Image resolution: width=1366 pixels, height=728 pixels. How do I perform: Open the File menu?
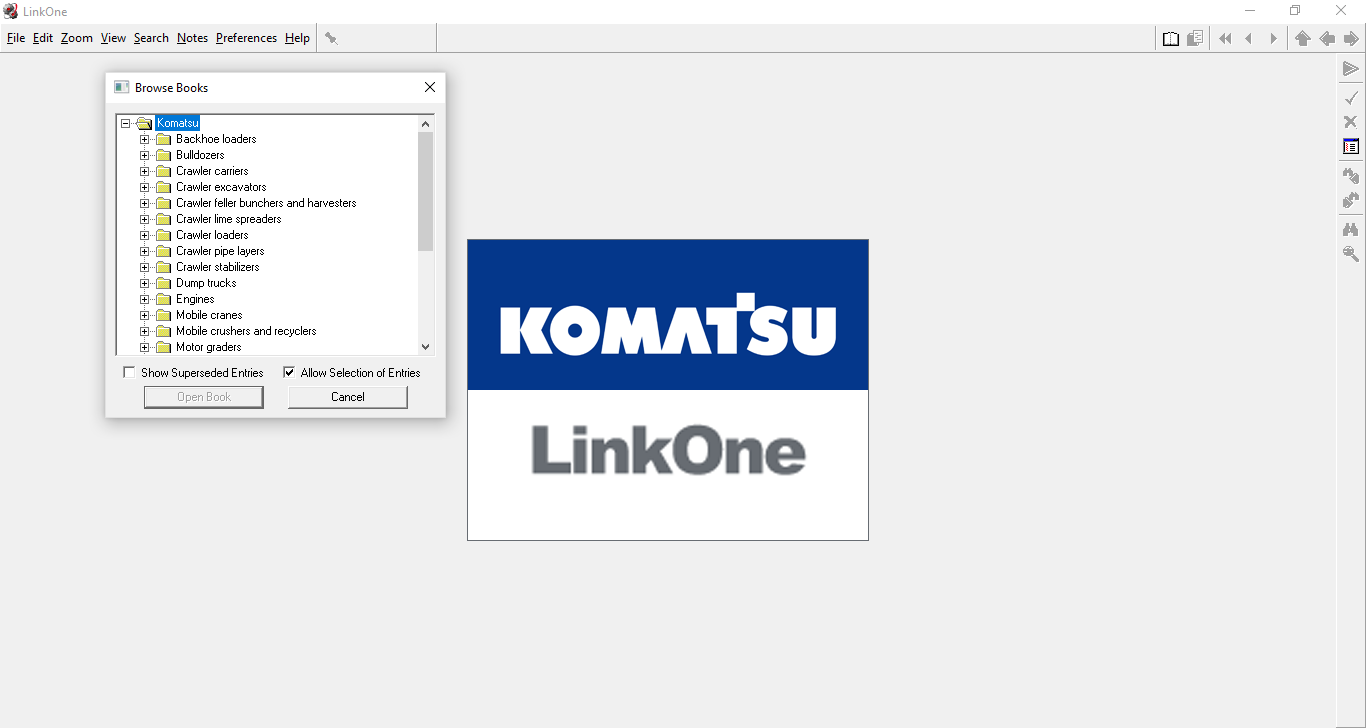pos(16,38)
